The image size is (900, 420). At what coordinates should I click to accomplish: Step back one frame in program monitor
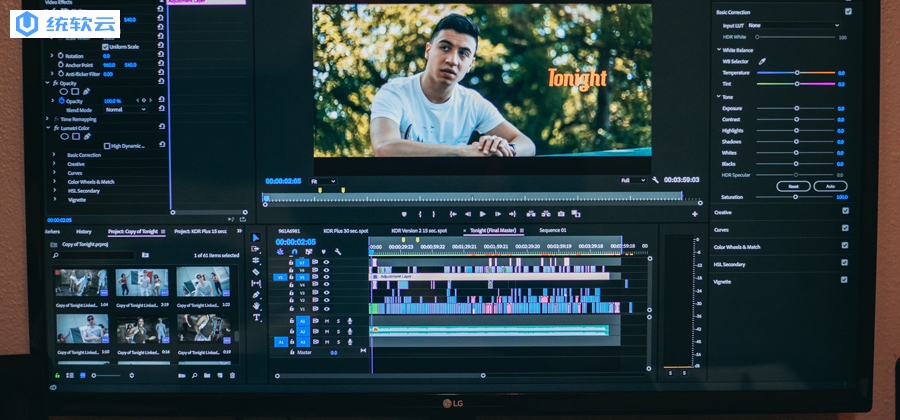tap(468, 214)
